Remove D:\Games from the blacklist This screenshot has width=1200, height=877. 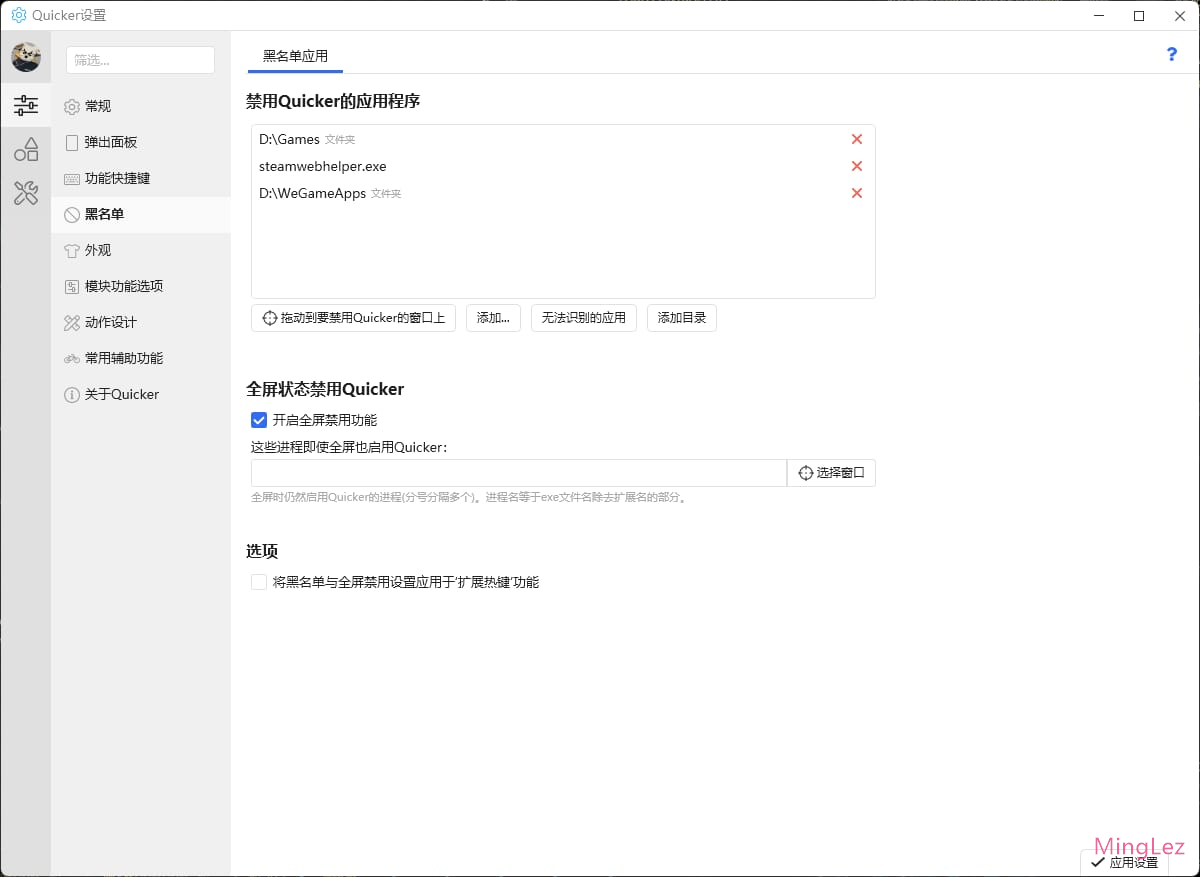click(856, 140)
